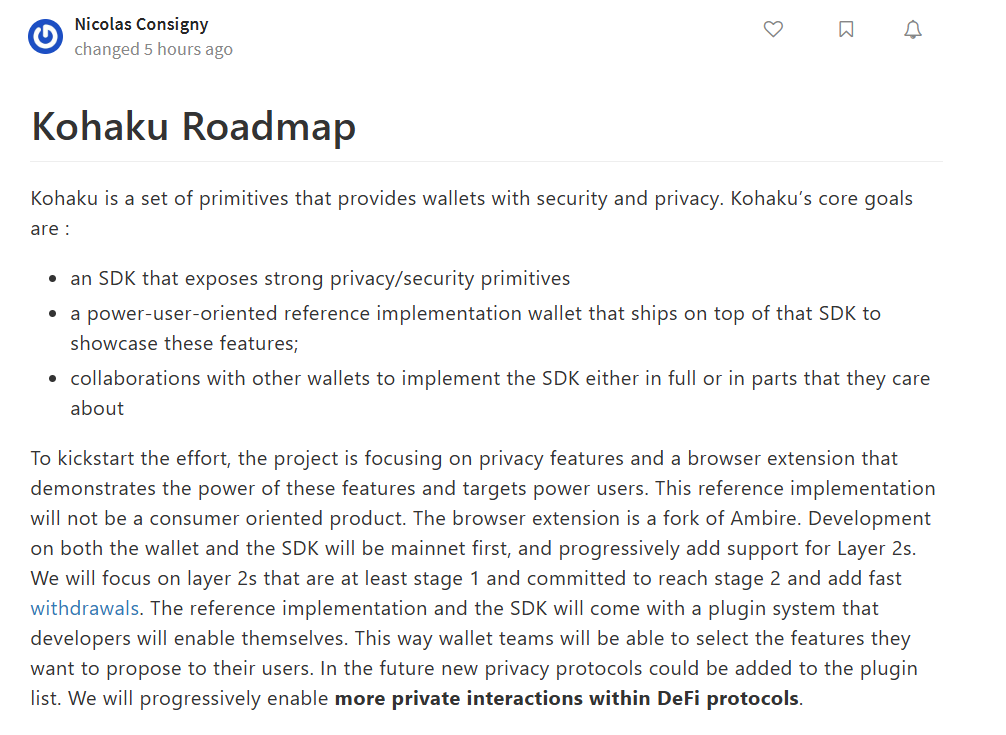The height and width of the screenshot is (735, 1006).
Task: Bookmark this note with the bookmark icon
Action: pyautogui.click(x=846, y=30)
